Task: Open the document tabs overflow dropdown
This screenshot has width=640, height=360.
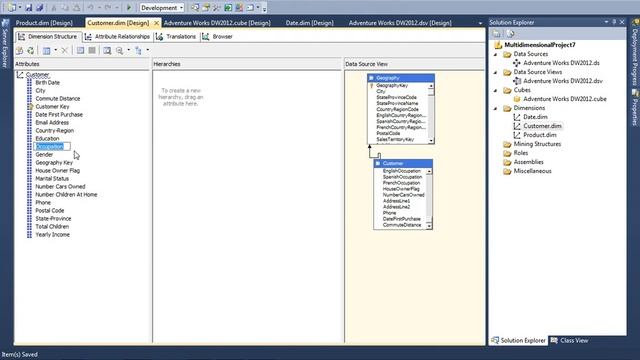Action: (x=480, y=23)
